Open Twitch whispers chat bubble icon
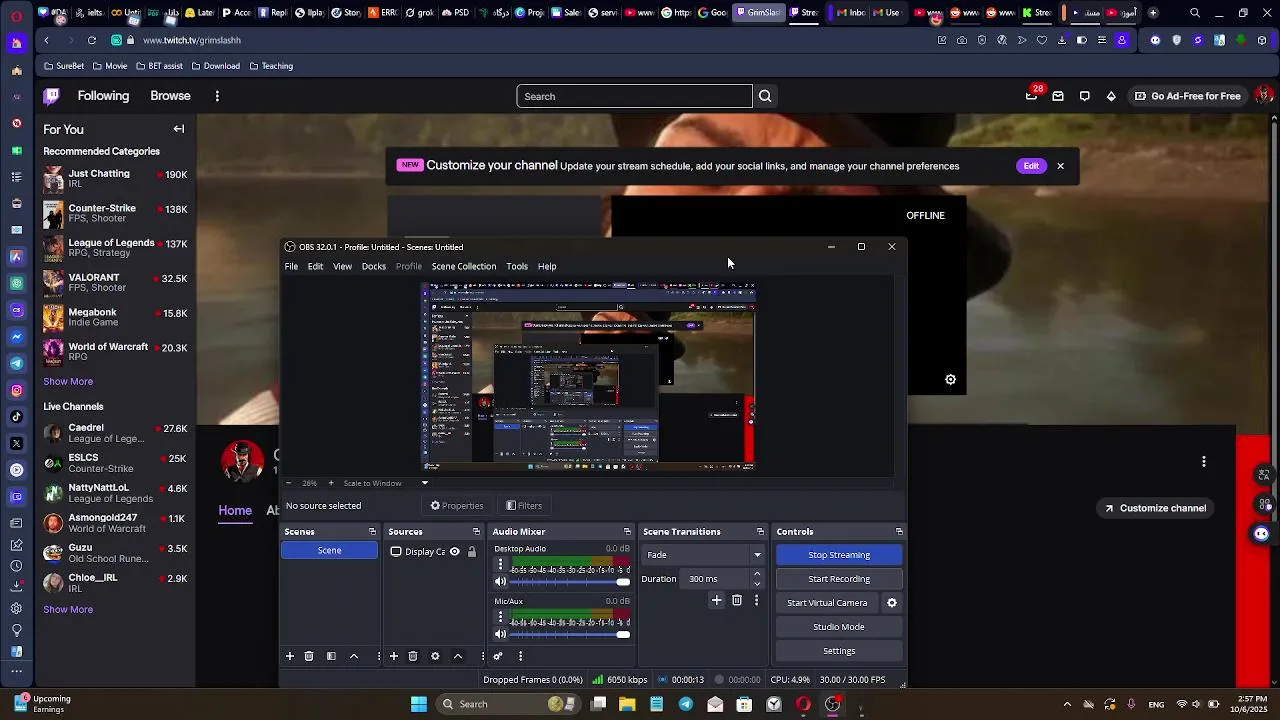This screenshot has width=1280, height=720. 1085,96
